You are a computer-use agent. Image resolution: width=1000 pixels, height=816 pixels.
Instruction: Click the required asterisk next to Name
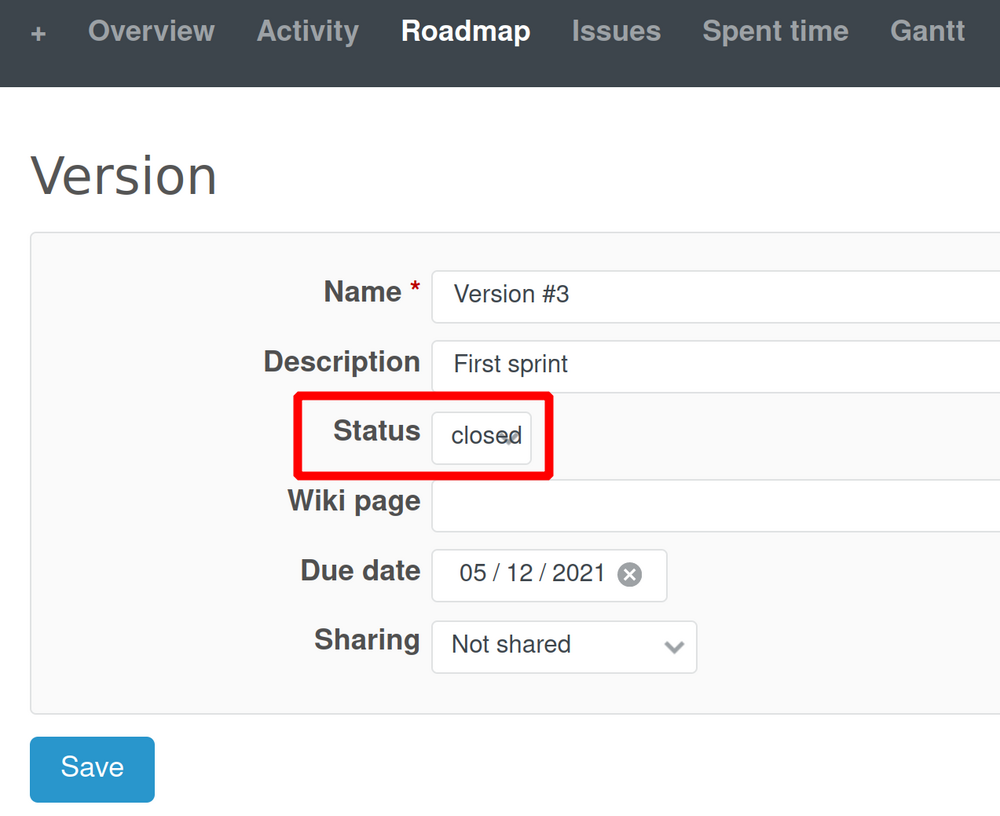(414, 284)
